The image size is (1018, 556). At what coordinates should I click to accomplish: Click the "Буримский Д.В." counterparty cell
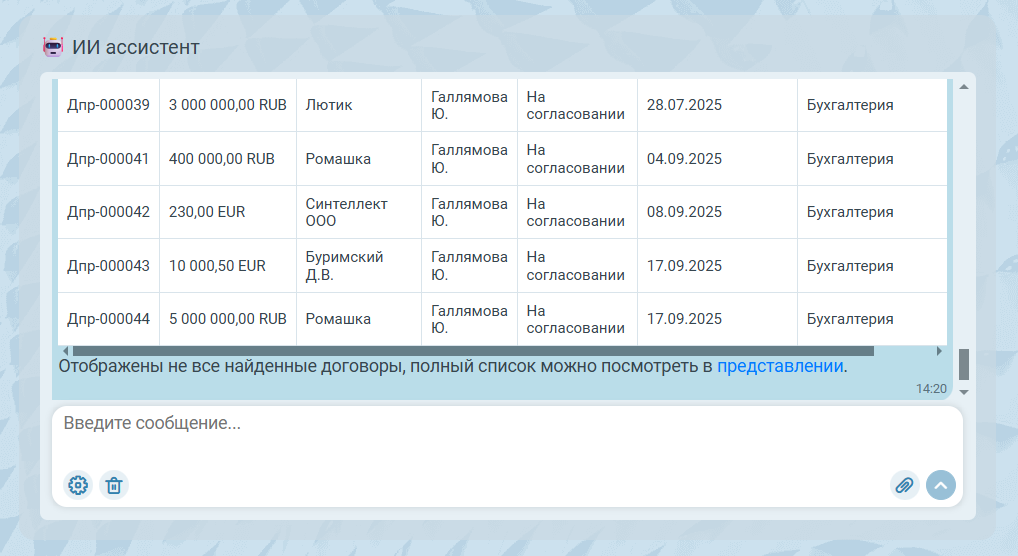point(344,266)
